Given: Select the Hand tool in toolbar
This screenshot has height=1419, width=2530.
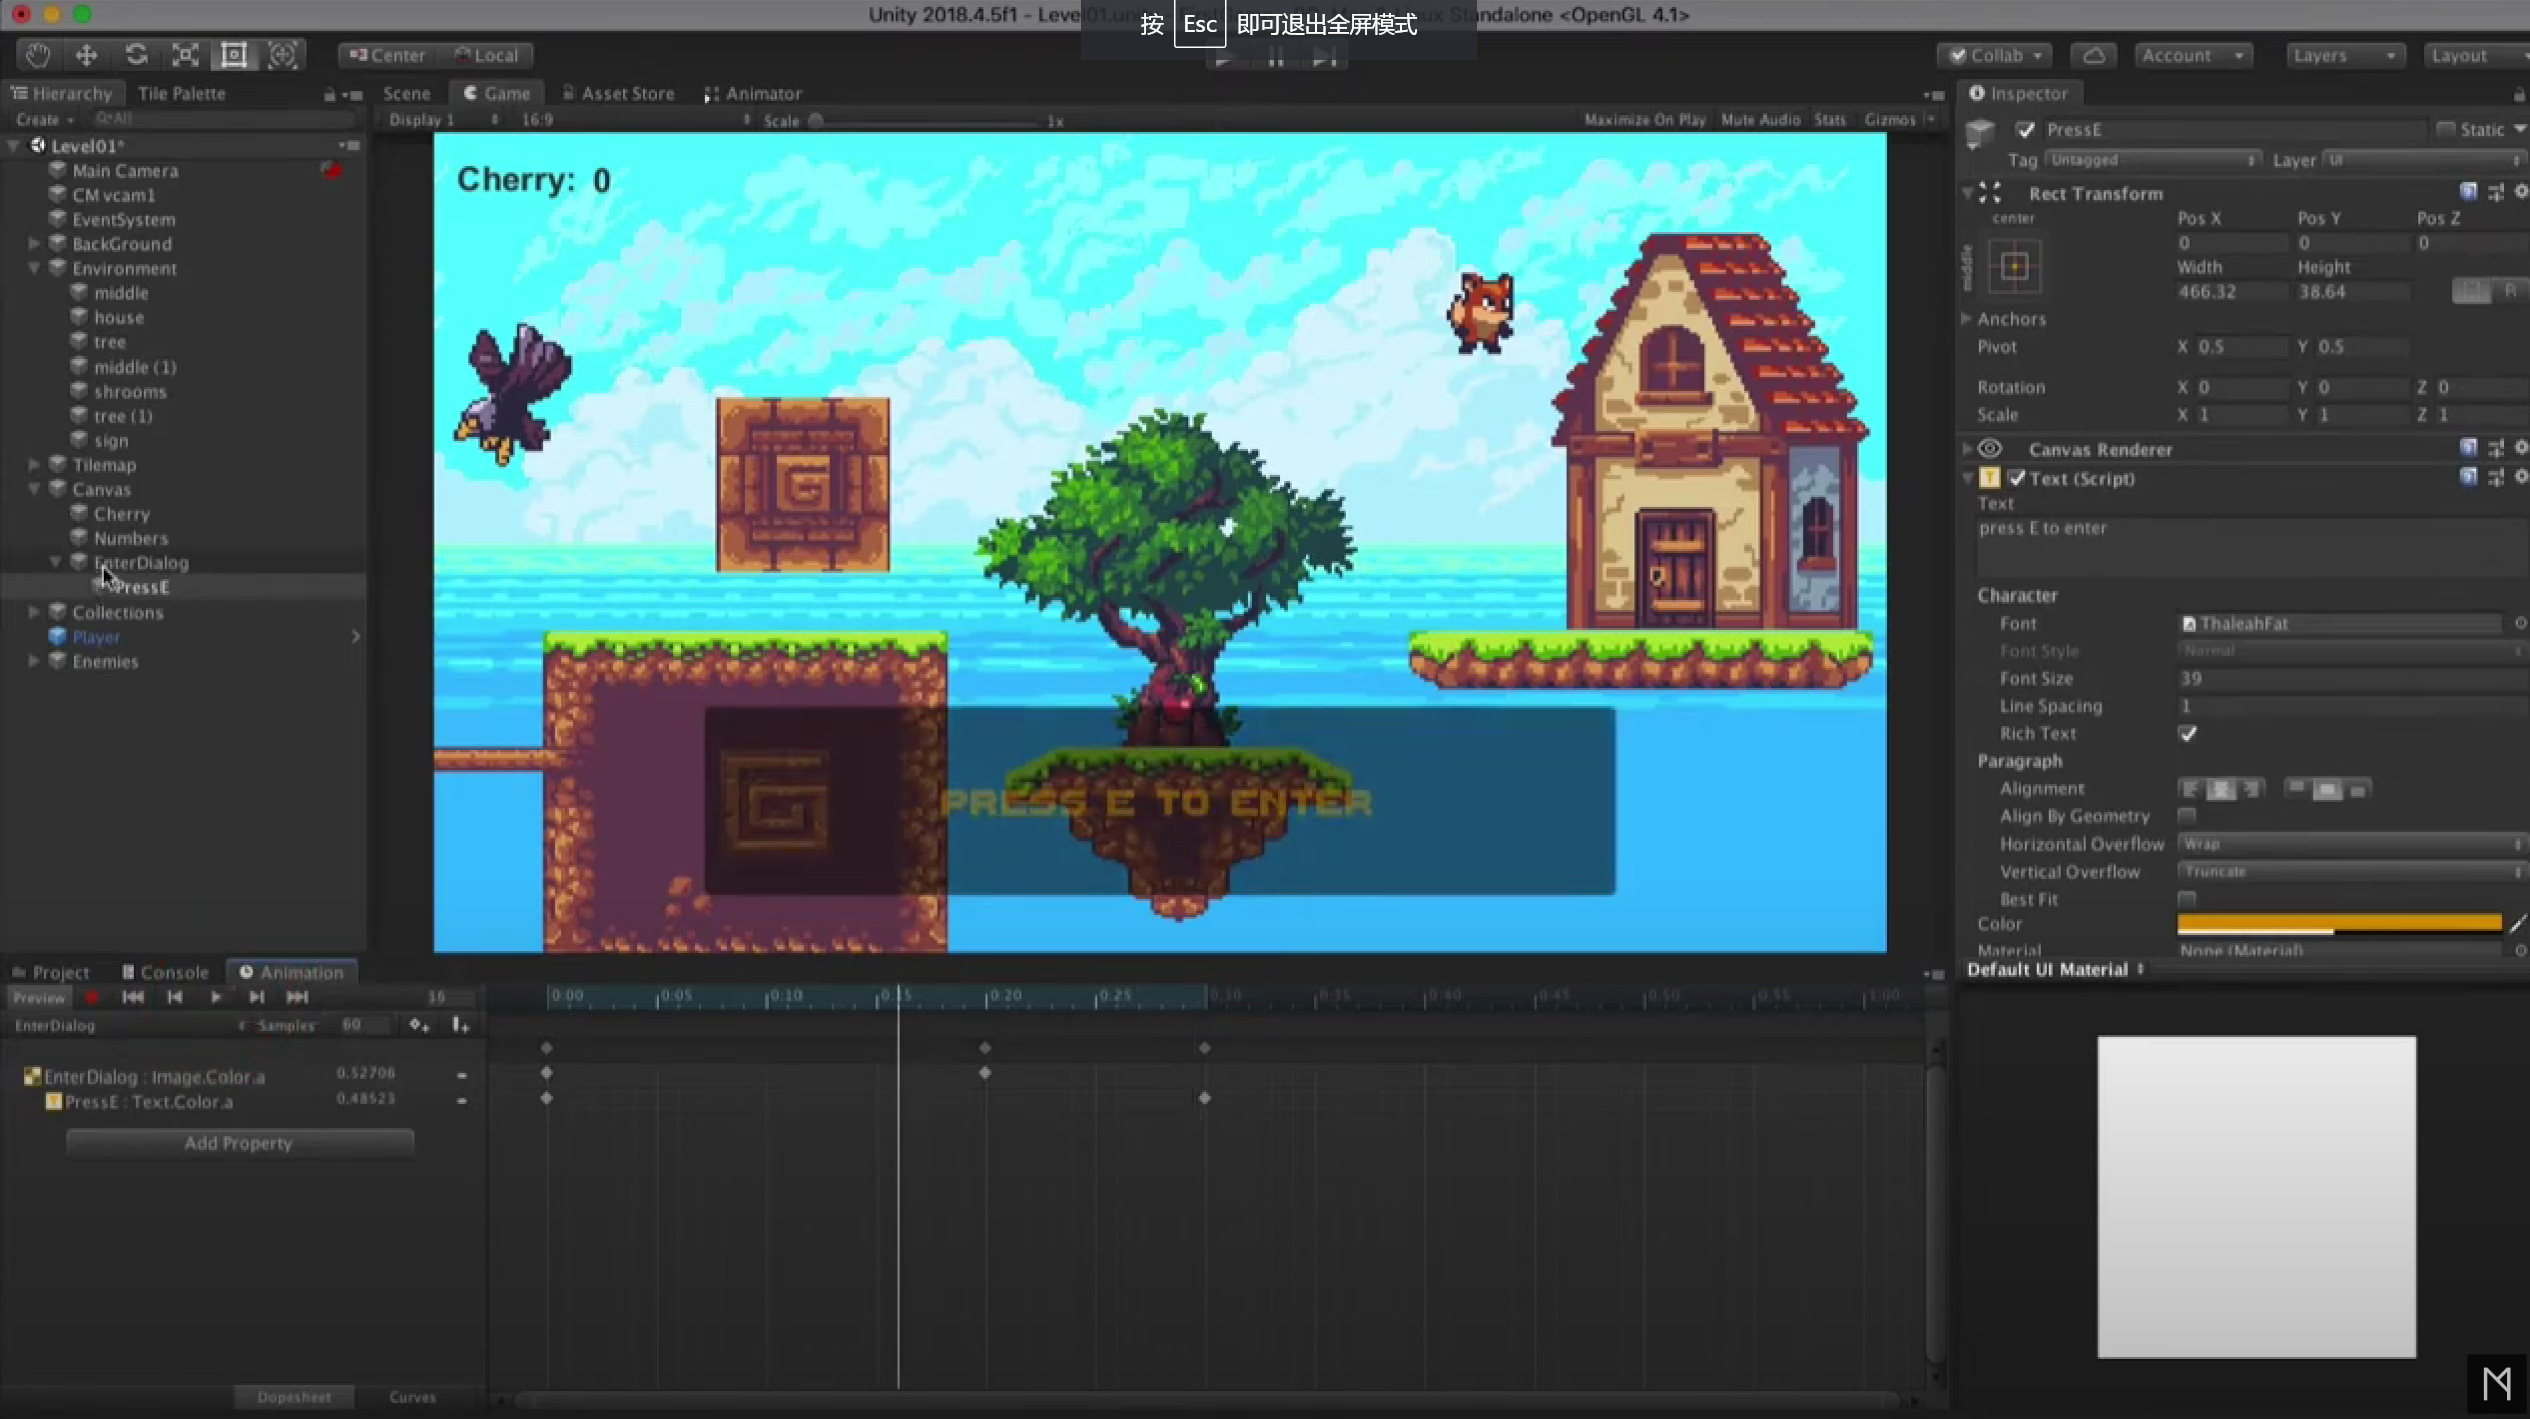Looking at the screenshot, I should click(38, 55).
